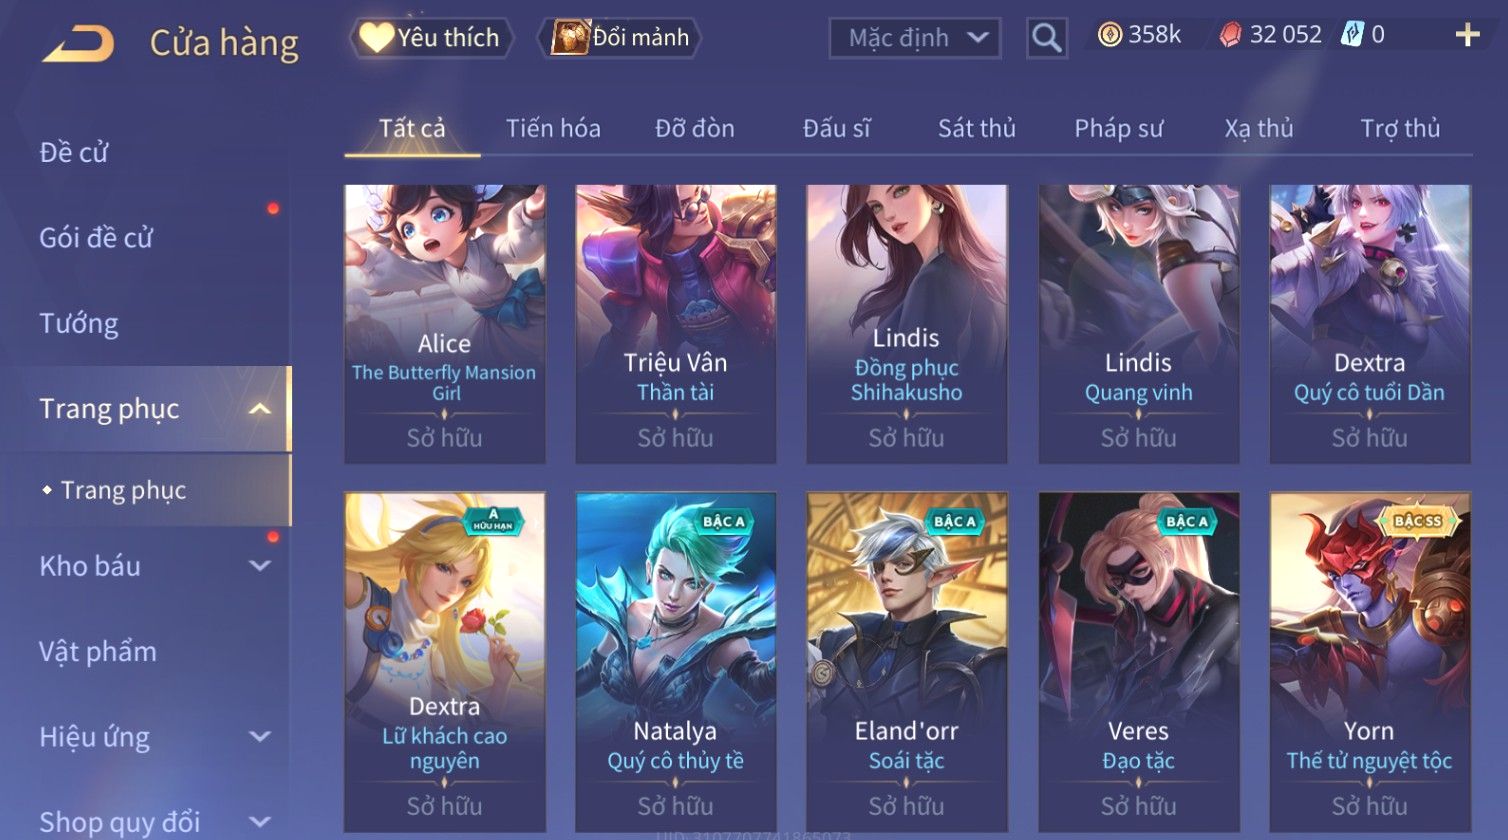Open Yêu thích heart favorites
Screen dimensions: 1508x840
(x=431, y=38)
